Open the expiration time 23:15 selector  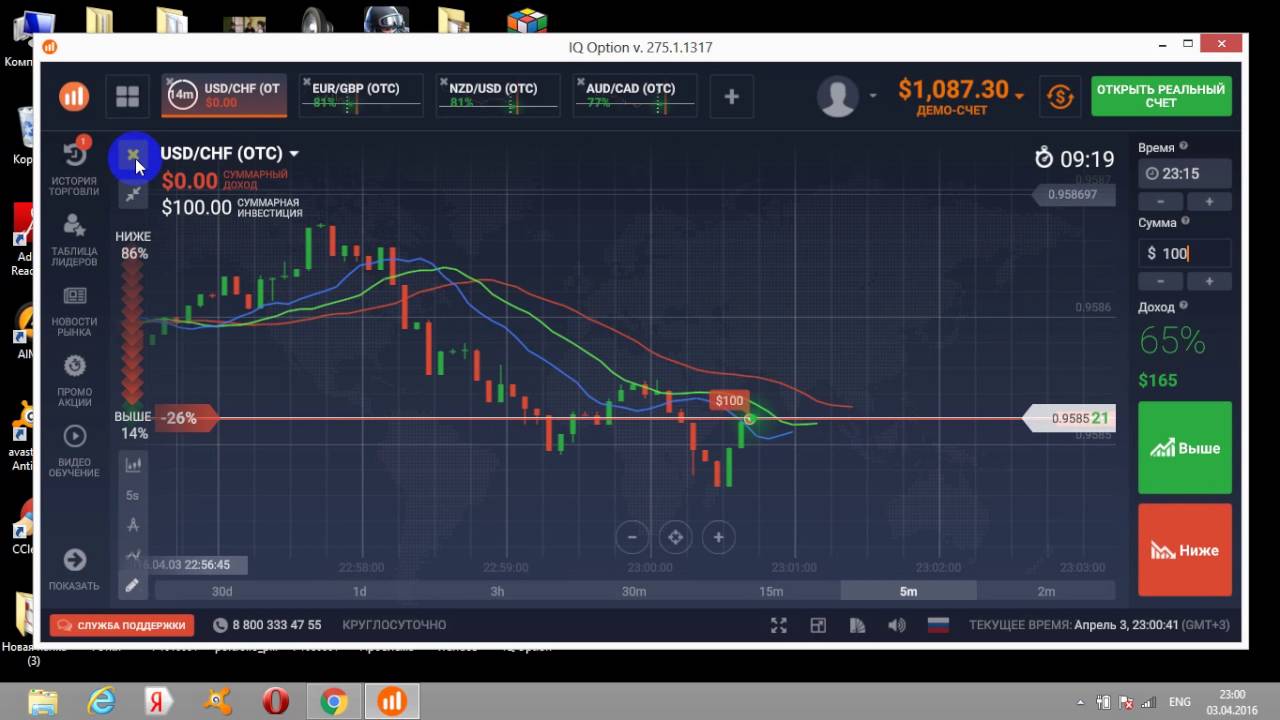[x=1185, y=173]
